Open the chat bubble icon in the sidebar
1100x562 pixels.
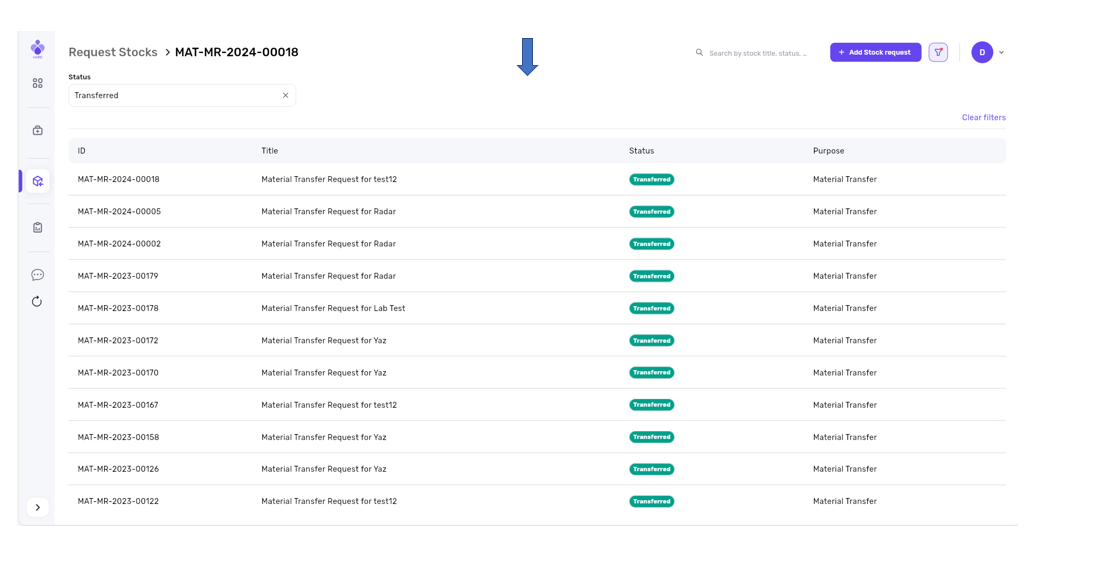coord(37,275)
